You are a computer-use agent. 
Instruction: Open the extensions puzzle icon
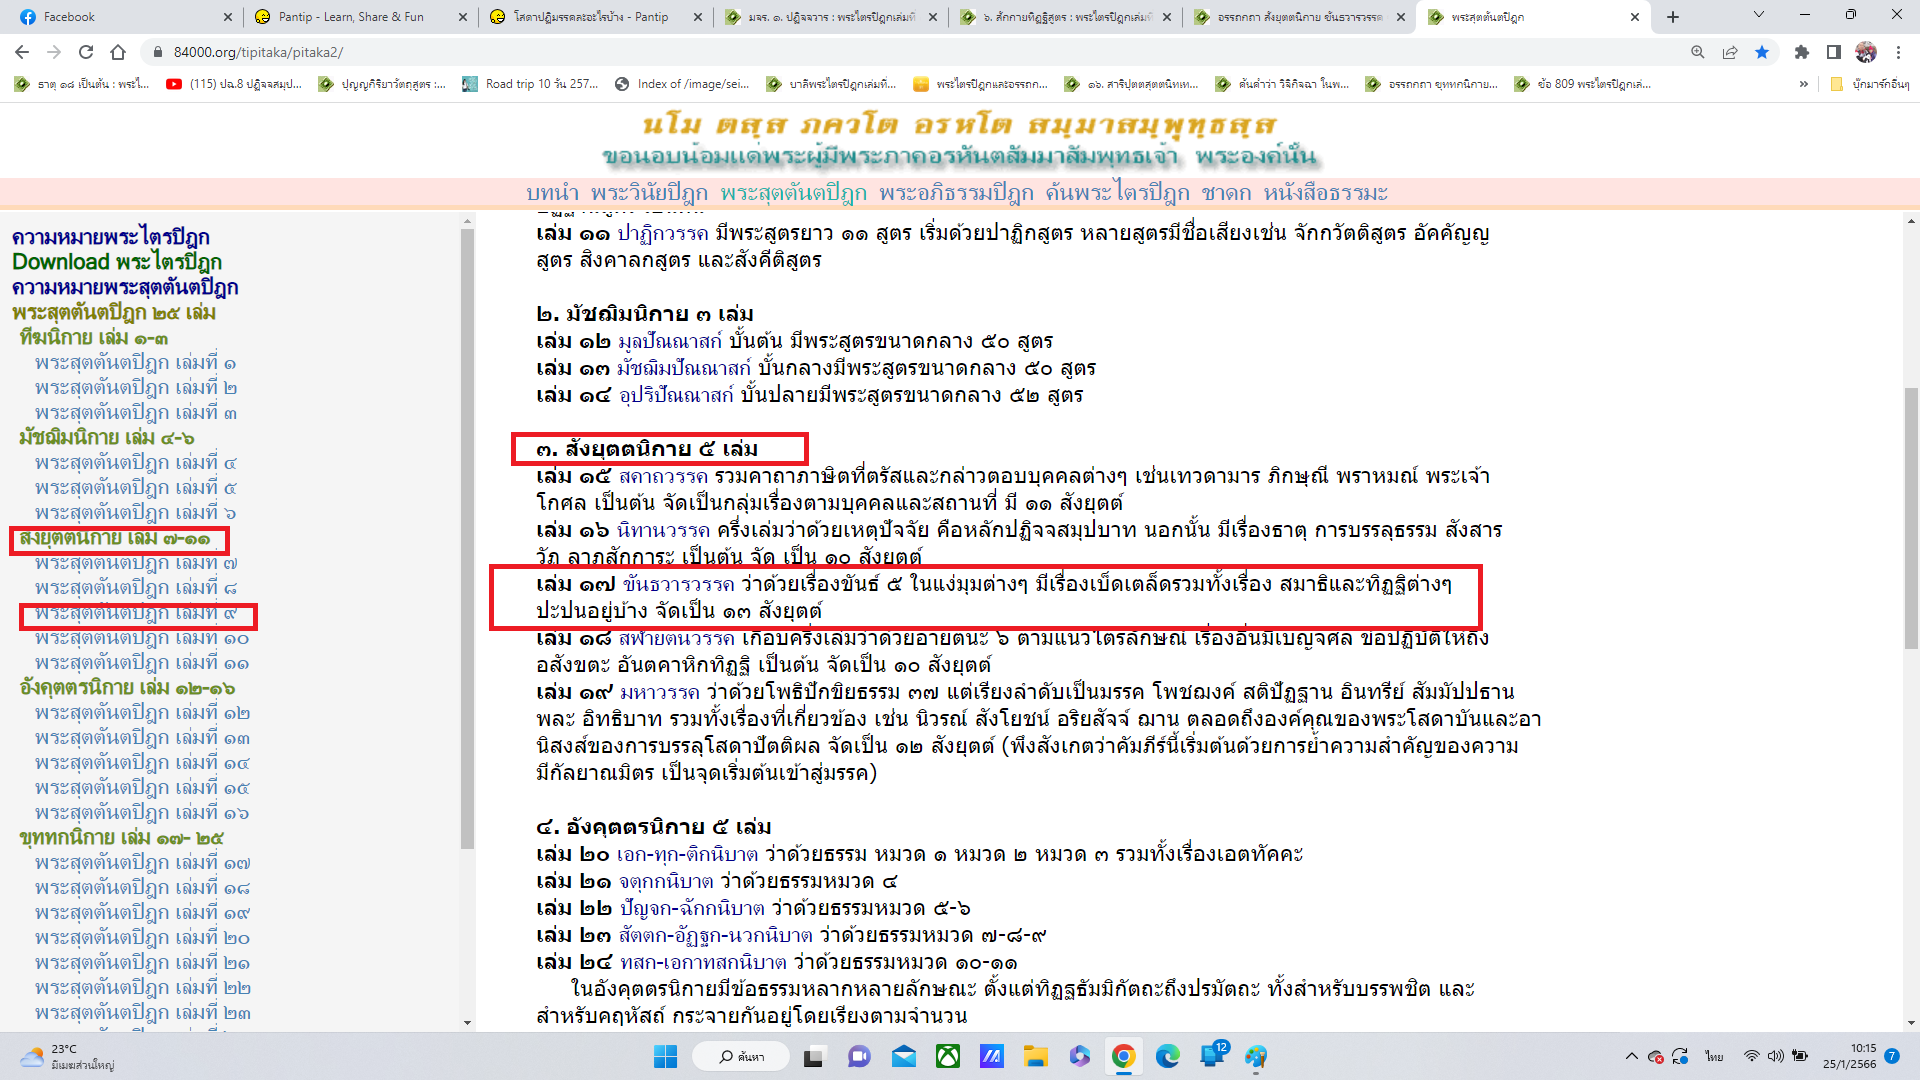[1802, 52]
